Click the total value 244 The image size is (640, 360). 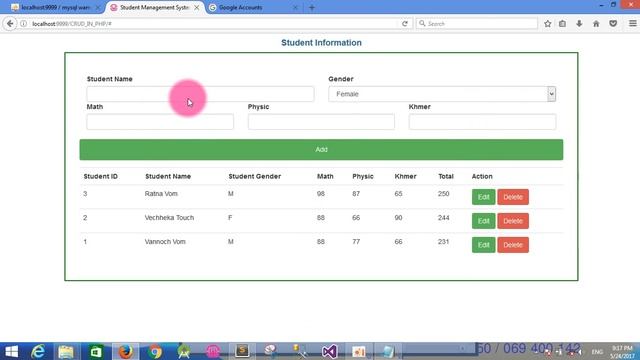(x=444, y=218)
